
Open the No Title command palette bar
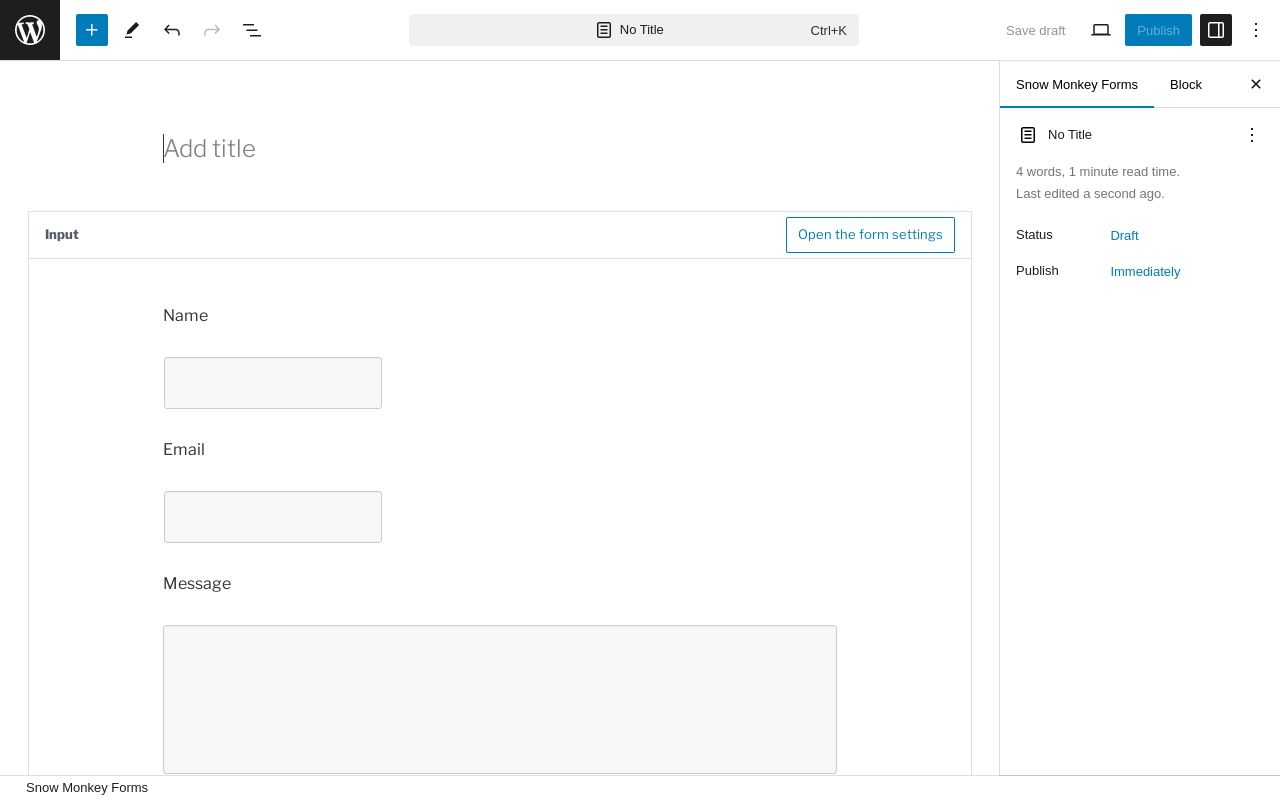(634, 30)
